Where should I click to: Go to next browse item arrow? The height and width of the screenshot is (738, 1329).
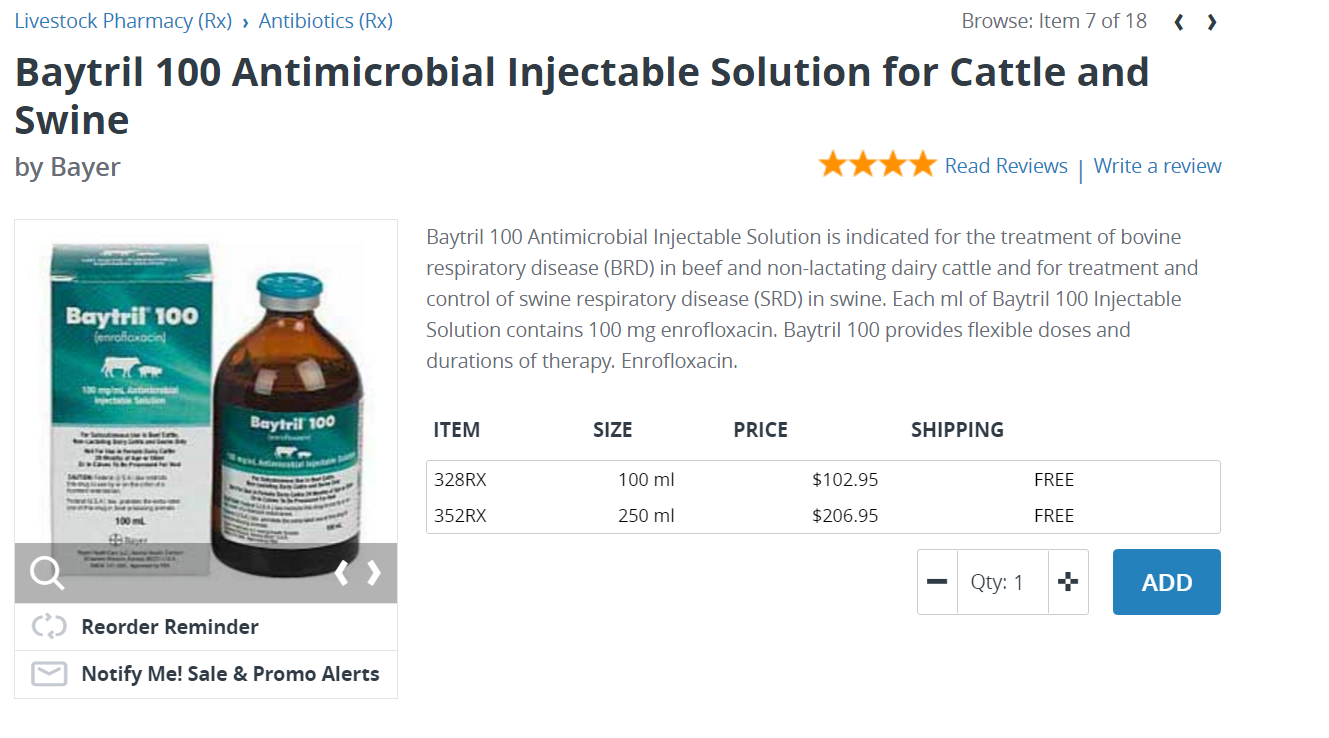[x=1212, y=22]
